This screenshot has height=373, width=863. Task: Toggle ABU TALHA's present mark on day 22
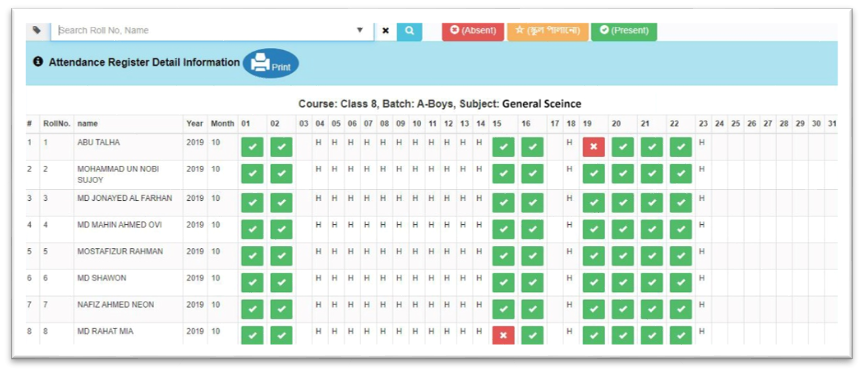(681, 147)
